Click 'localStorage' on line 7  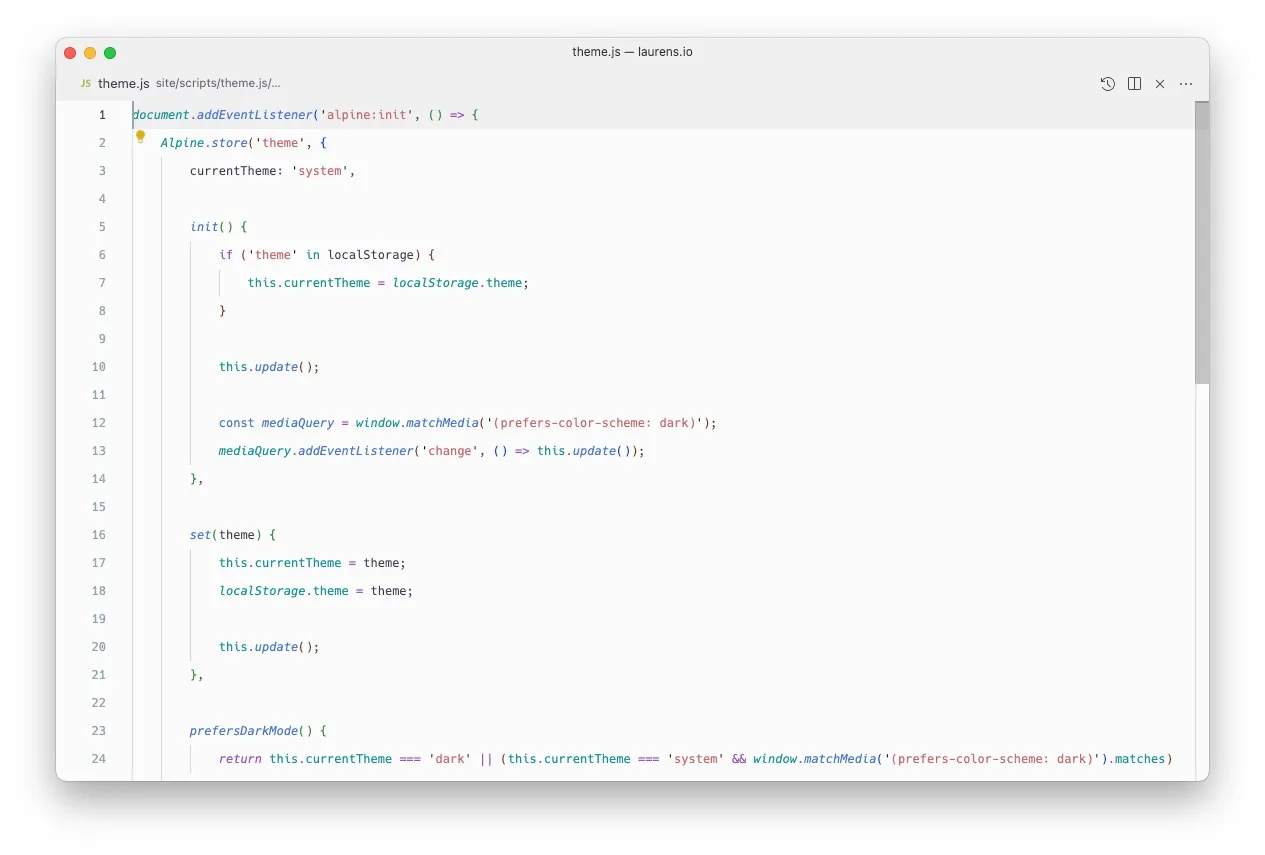click(x=436, y=283)
